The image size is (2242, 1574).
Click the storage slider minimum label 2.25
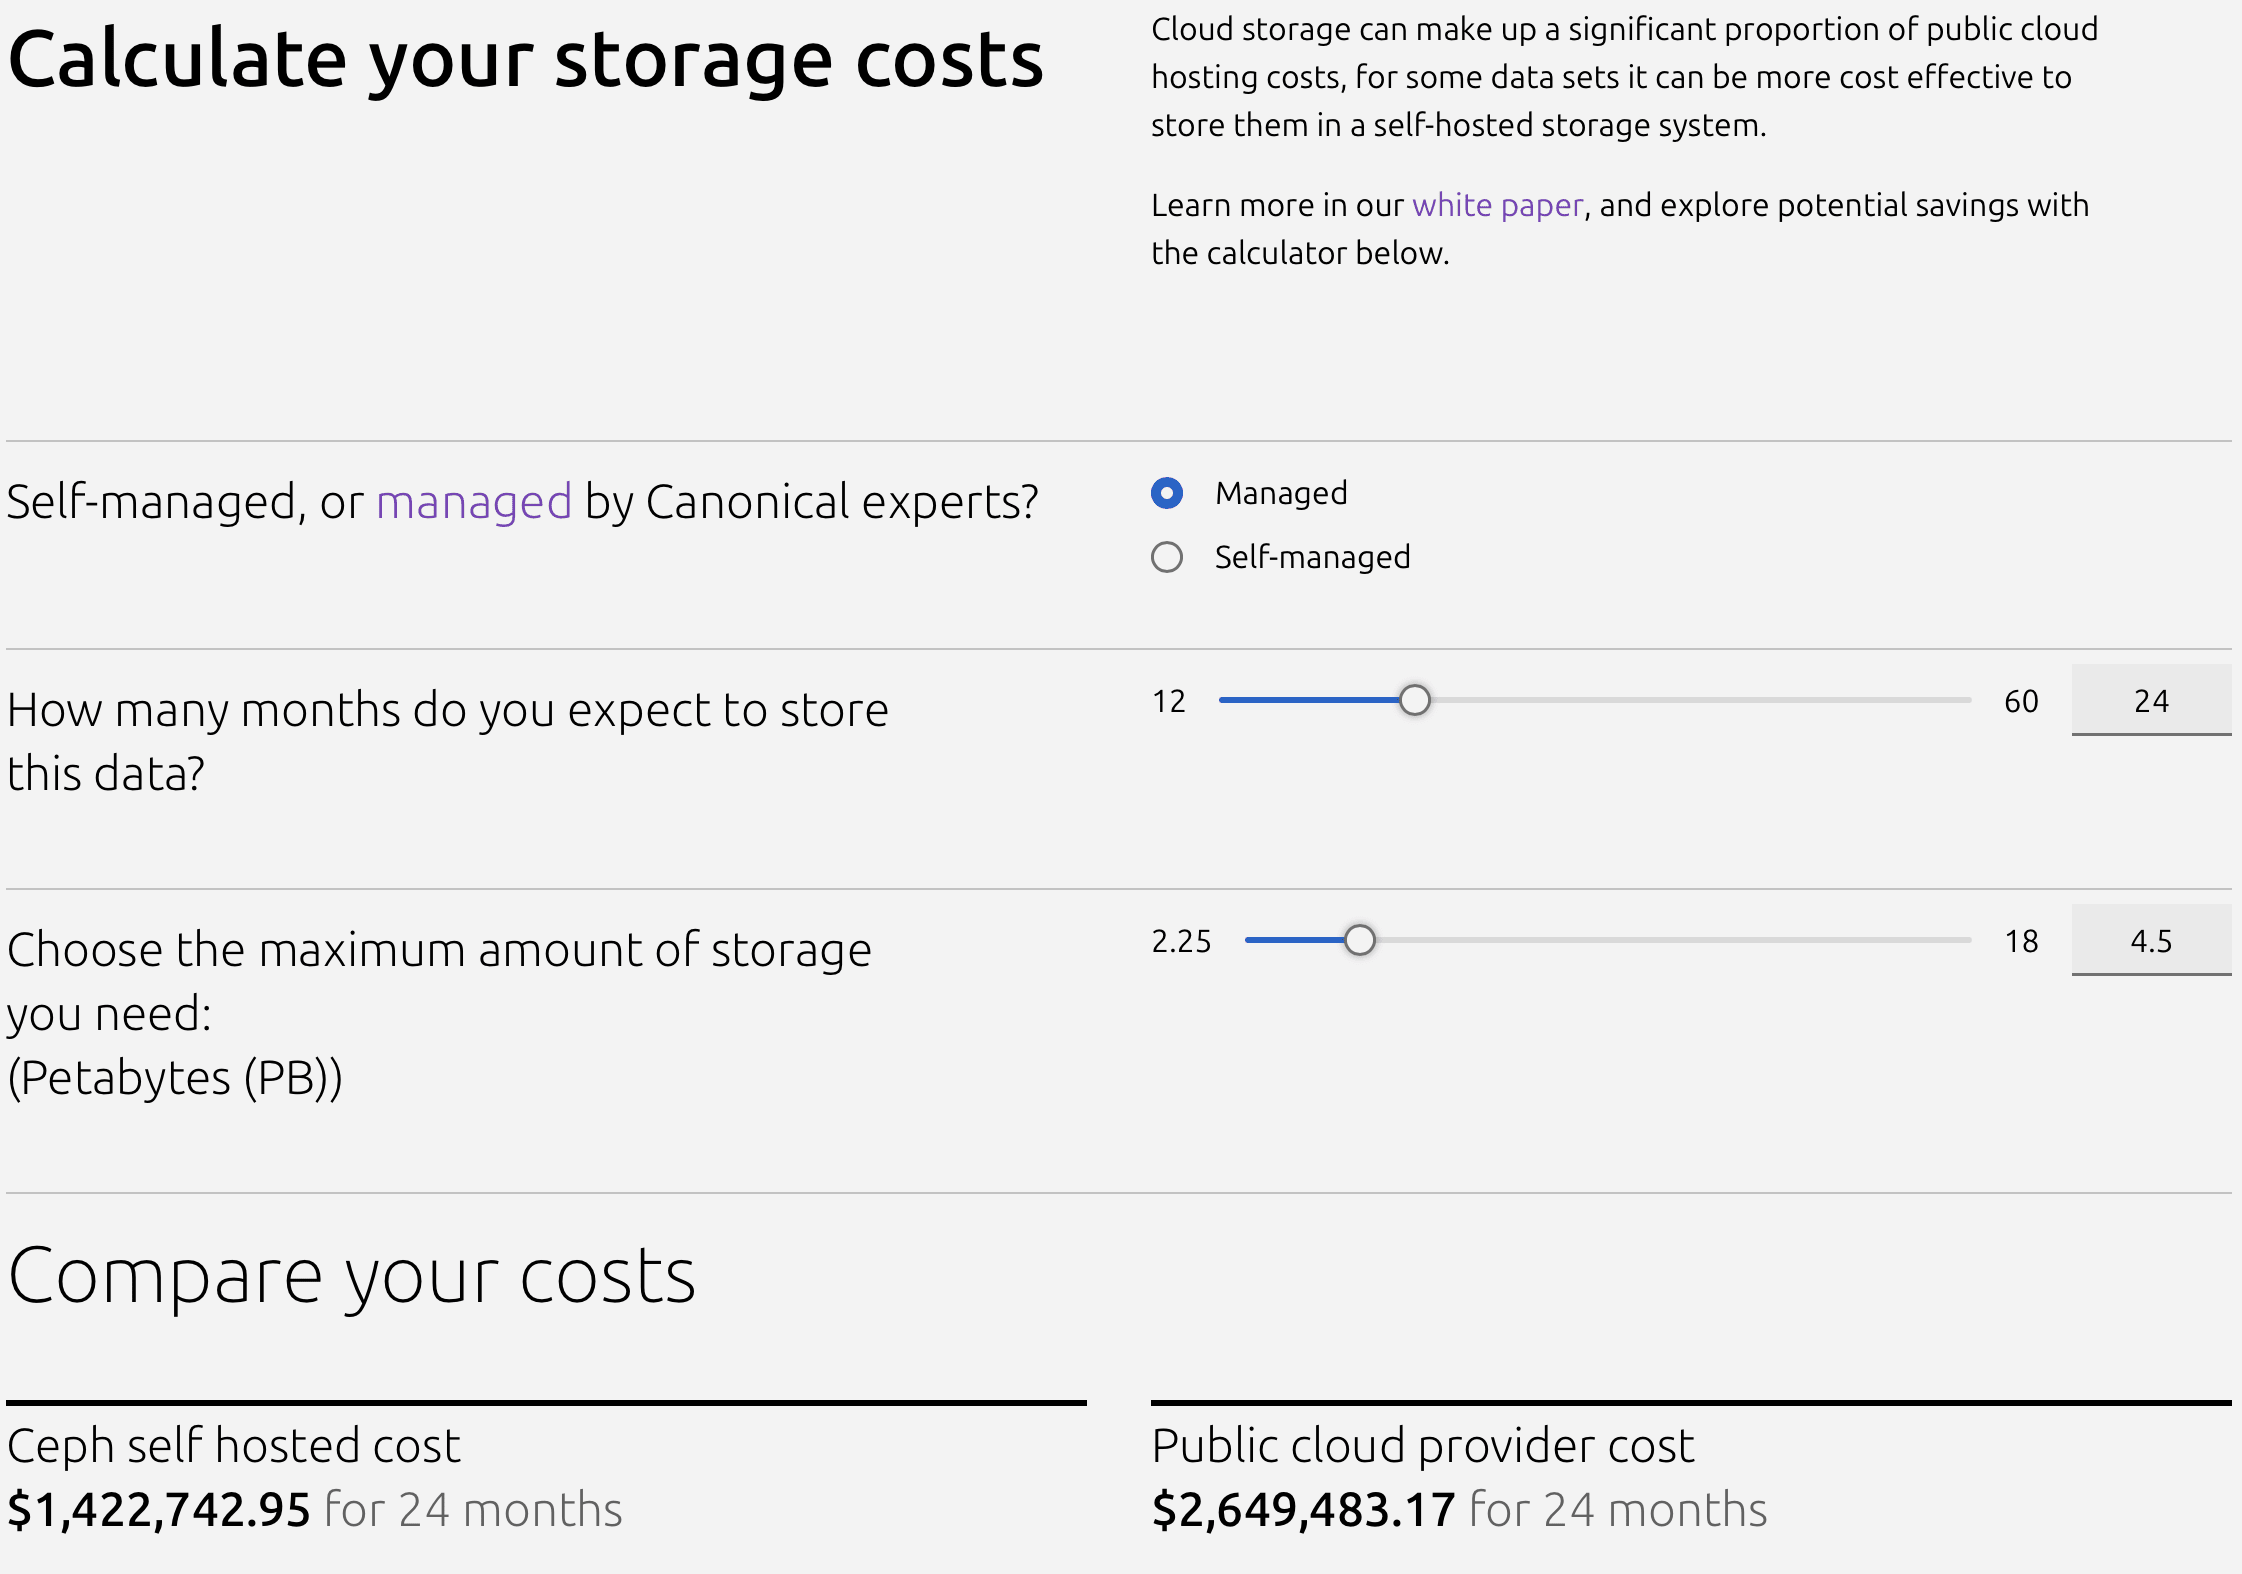pyautogui.click(x=1181, y=941)
